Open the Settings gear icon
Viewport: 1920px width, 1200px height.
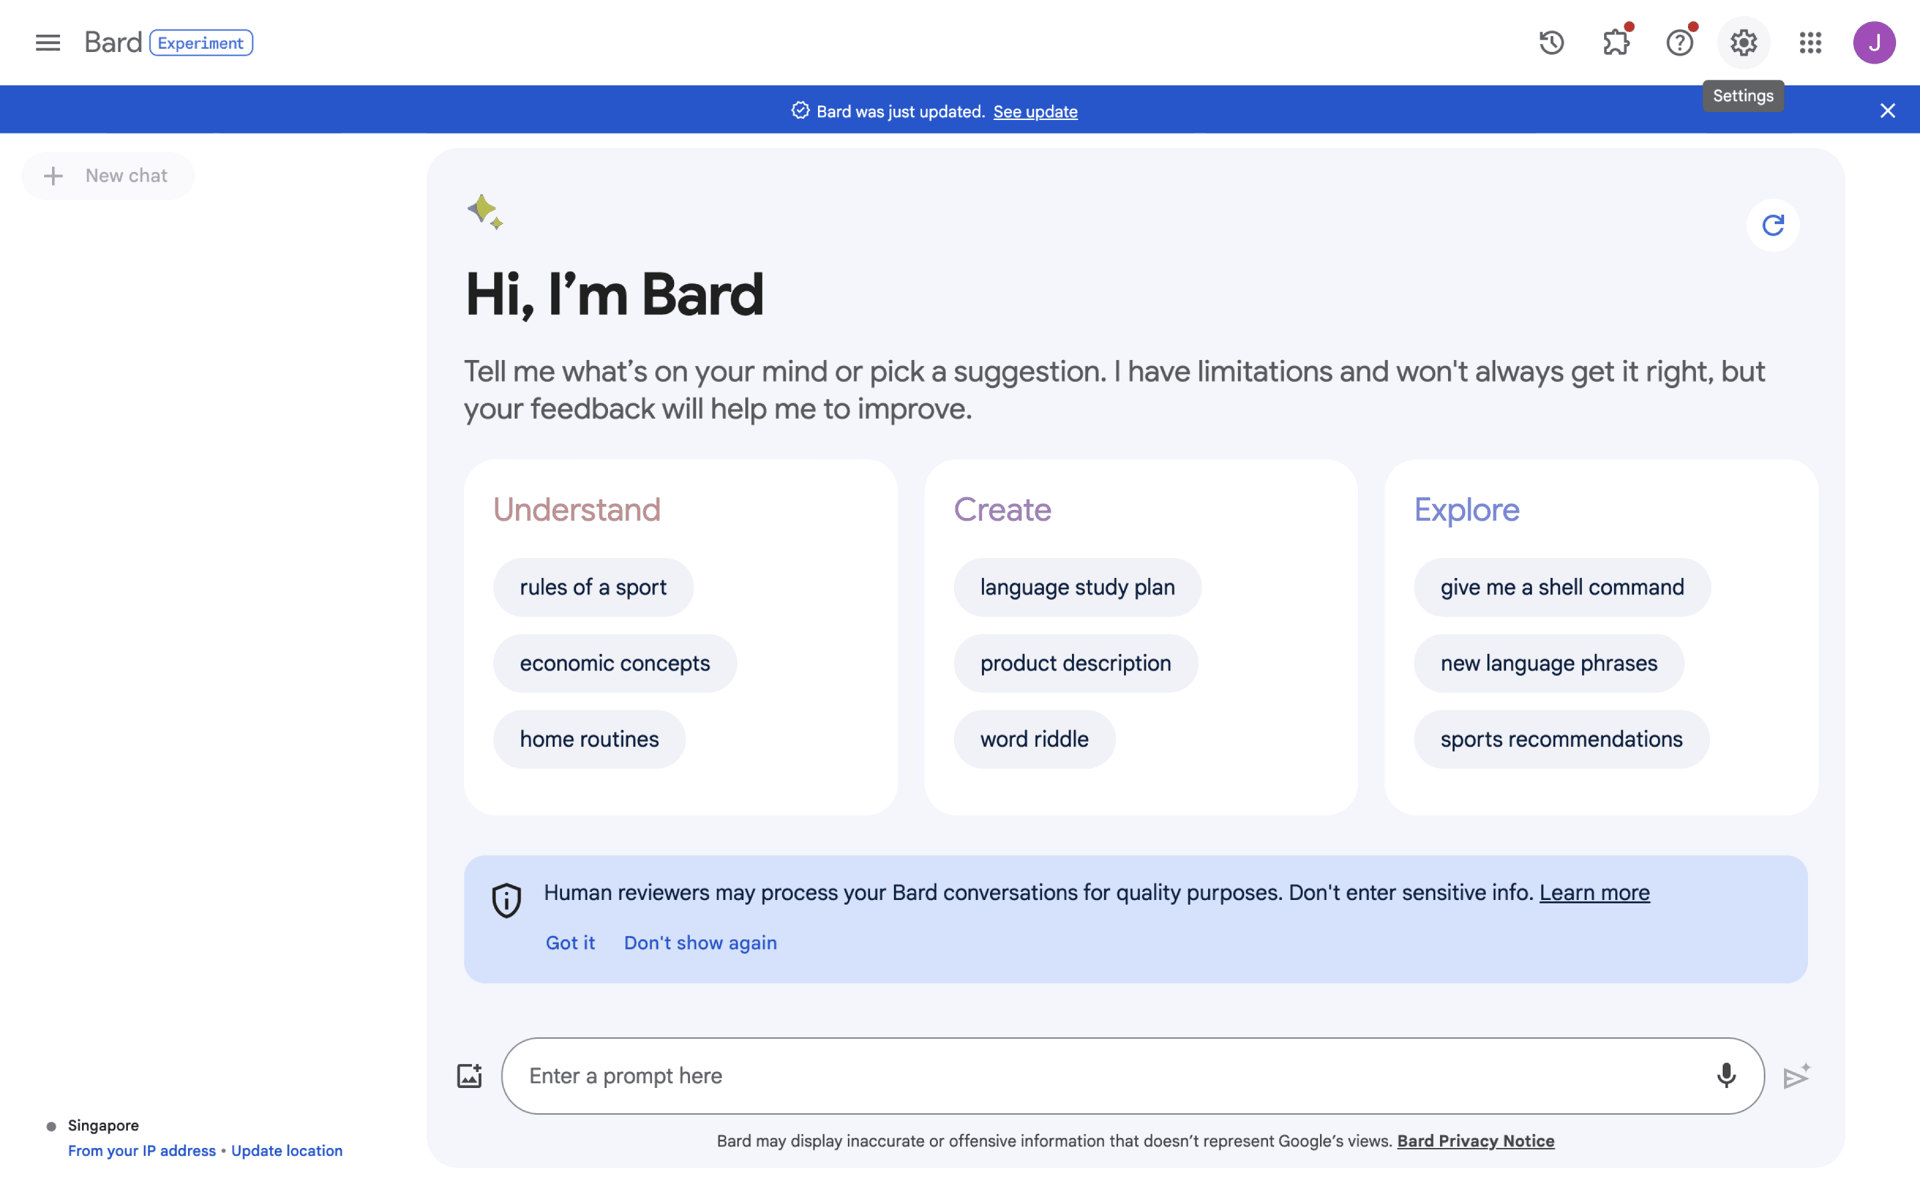tap(1743, 43)
